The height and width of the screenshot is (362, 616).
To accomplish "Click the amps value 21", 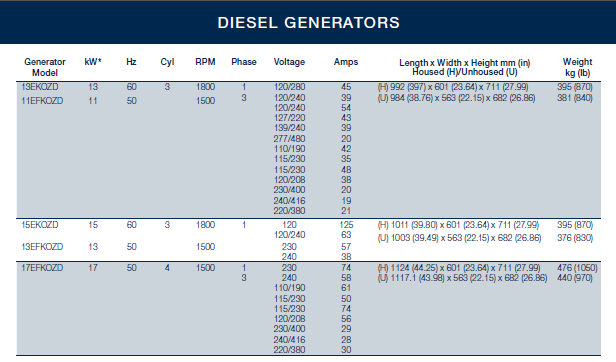I will point(346,211).
